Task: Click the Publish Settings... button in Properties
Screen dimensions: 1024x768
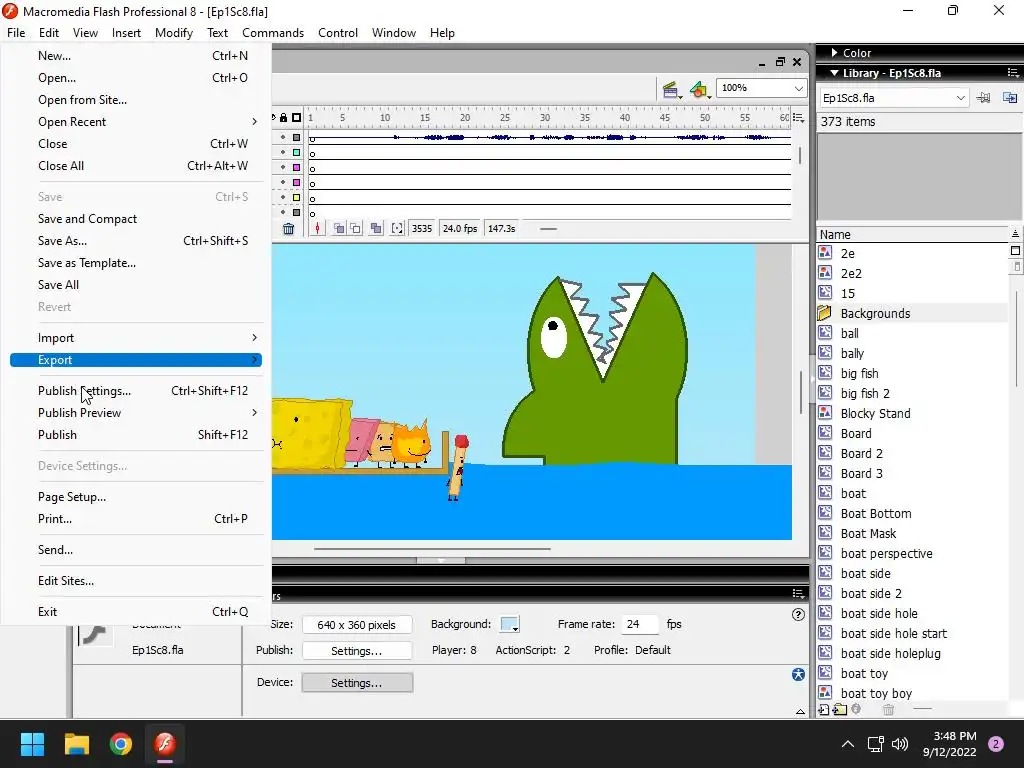Action: [x=357, y=650]
